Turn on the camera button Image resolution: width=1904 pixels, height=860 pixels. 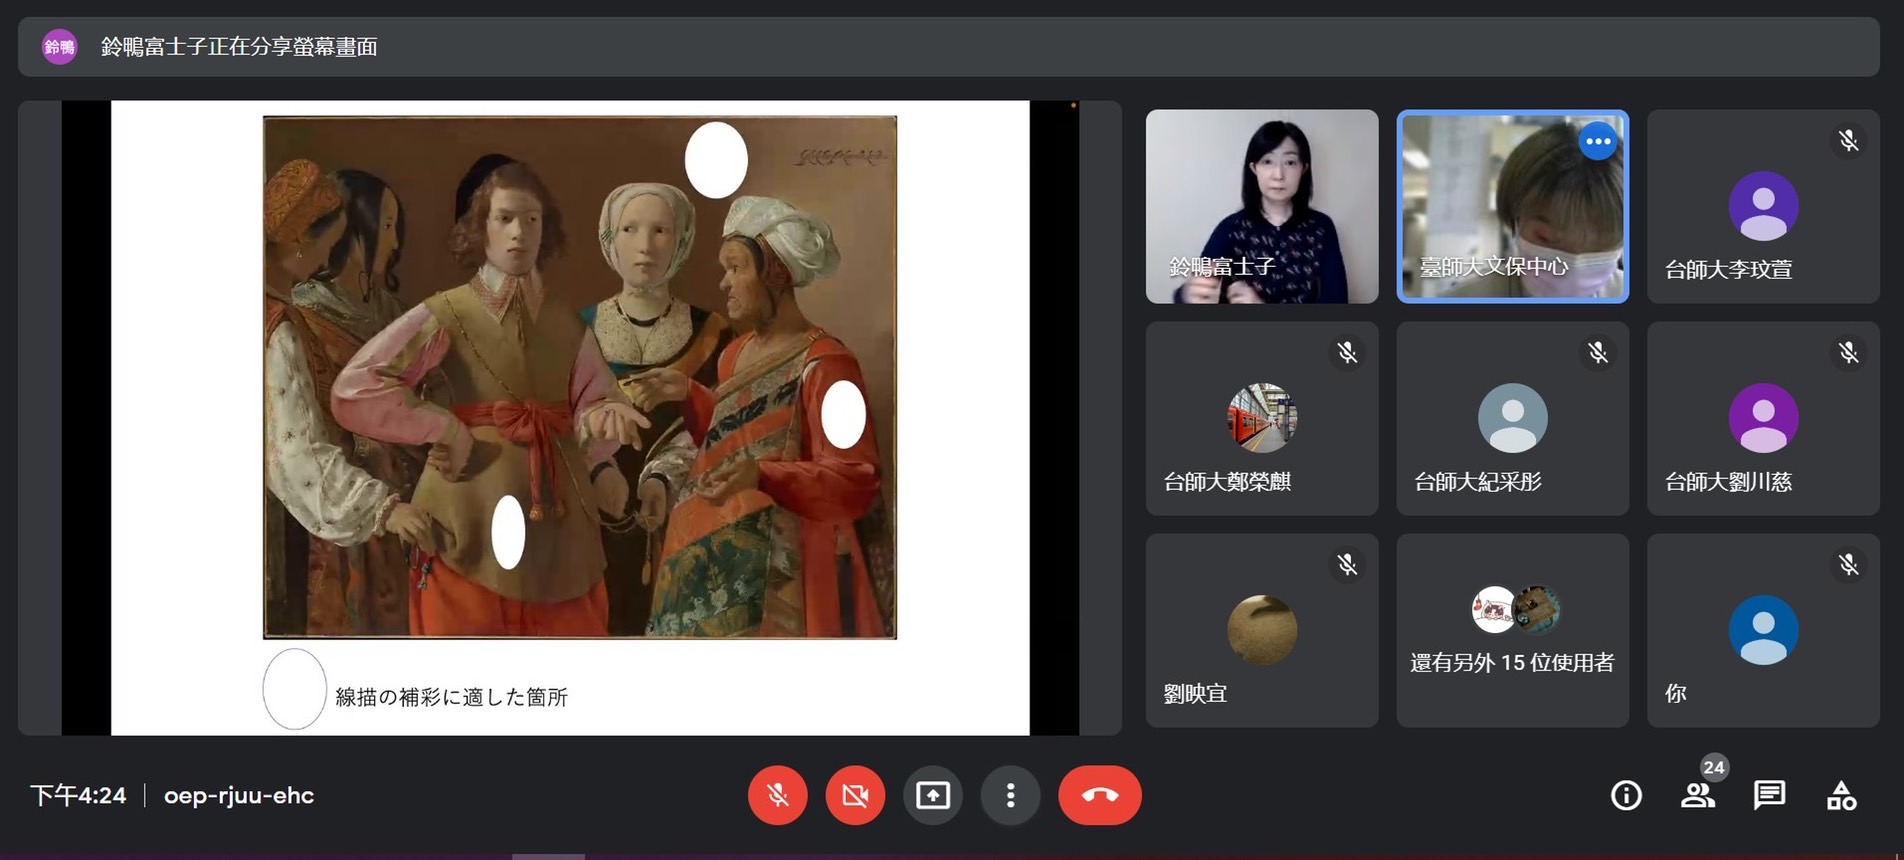point(855,795)
